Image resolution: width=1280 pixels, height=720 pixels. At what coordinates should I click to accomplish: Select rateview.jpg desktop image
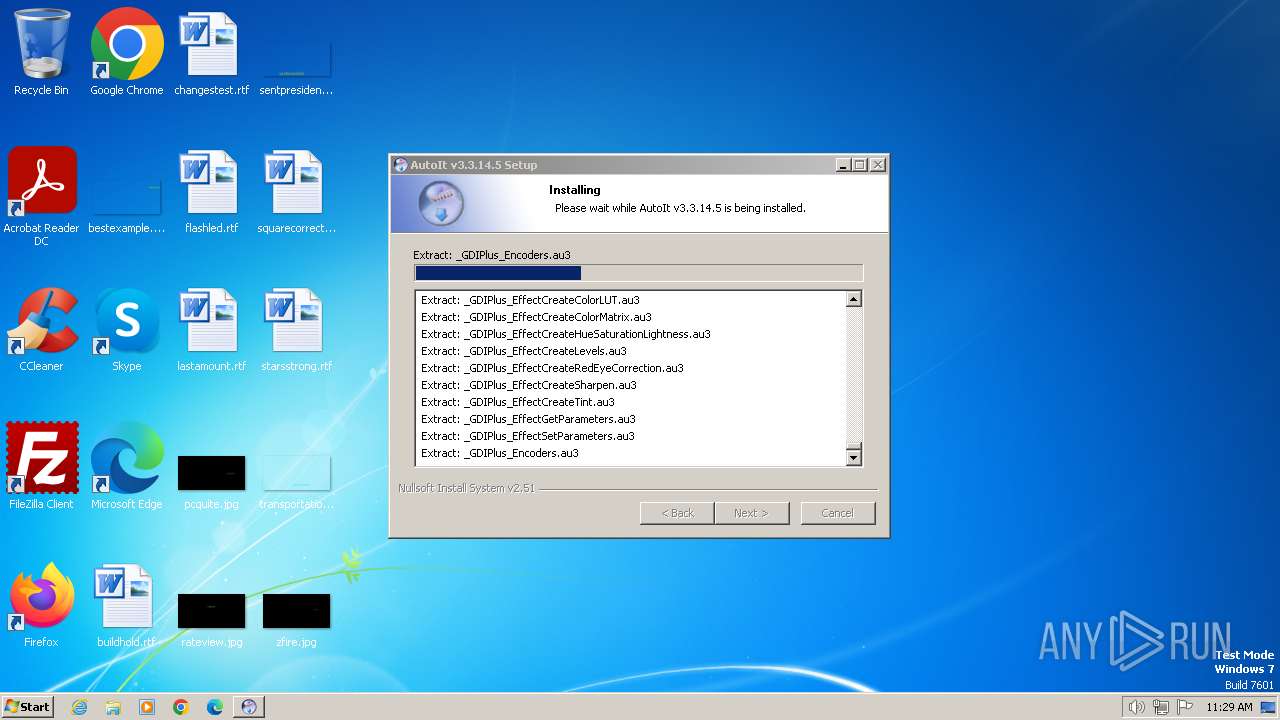pyautogui.click(x=211, y=620)
